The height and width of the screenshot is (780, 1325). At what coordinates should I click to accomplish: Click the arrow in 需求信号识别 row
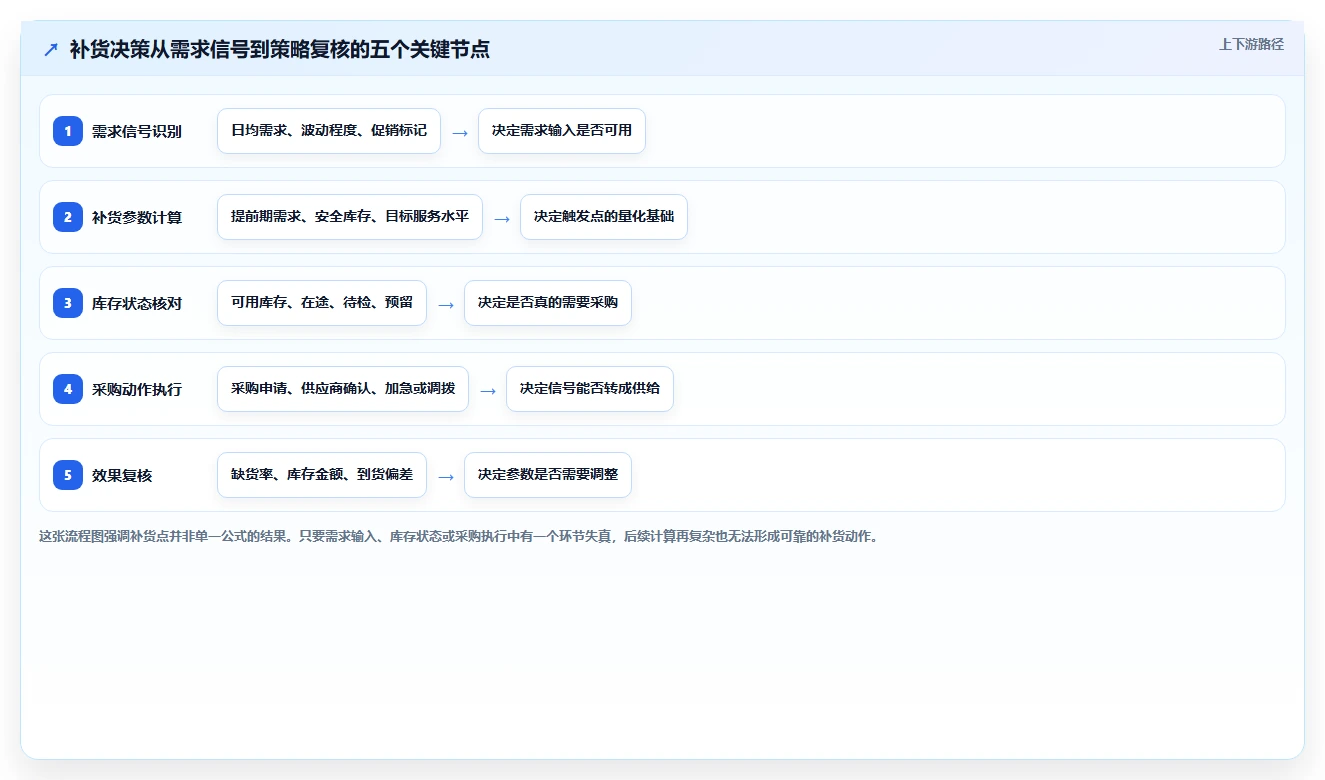click(x=460, y=132)
